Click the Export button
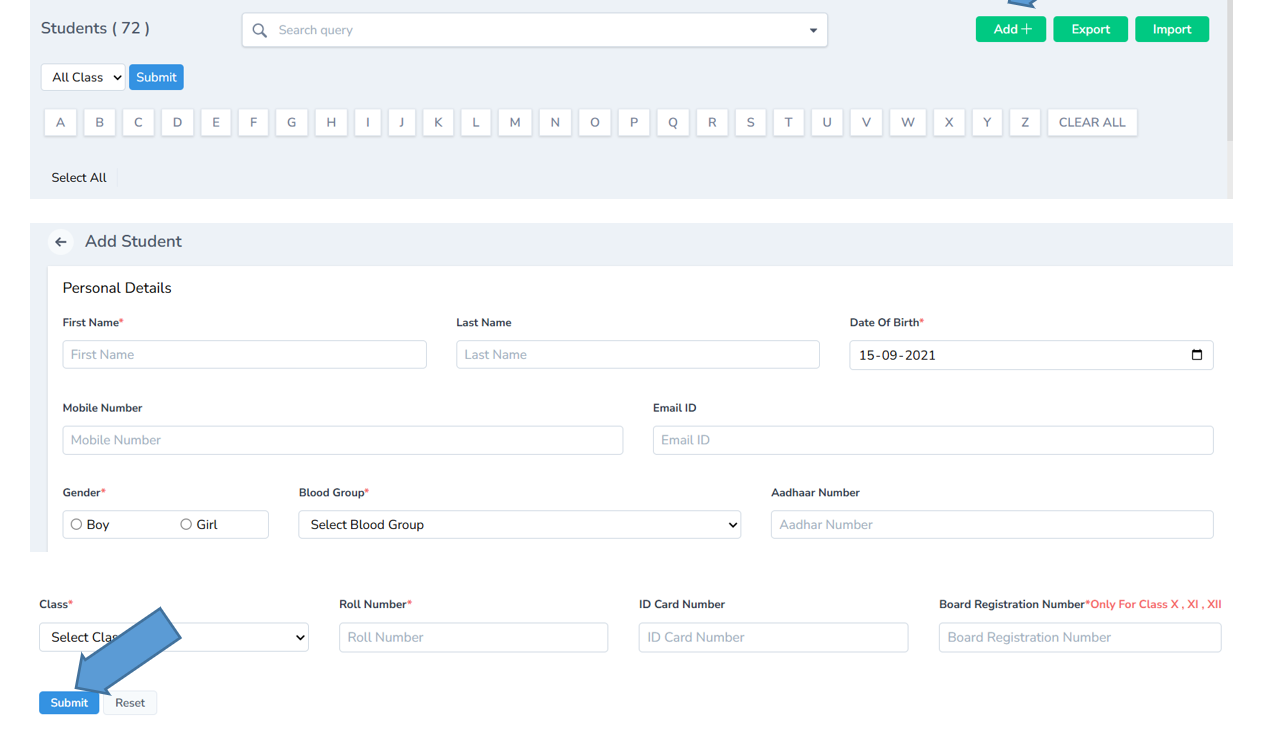The width and height of the screenshot is (1263, 730). point(1090,29)
